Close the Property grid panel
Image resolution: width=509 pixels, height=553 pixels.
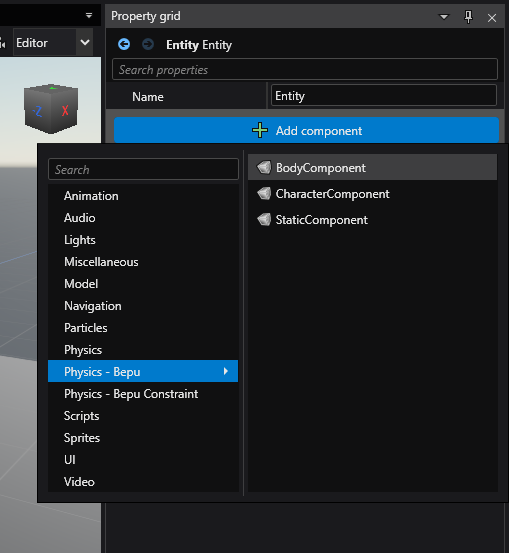[x=492, y=18]
